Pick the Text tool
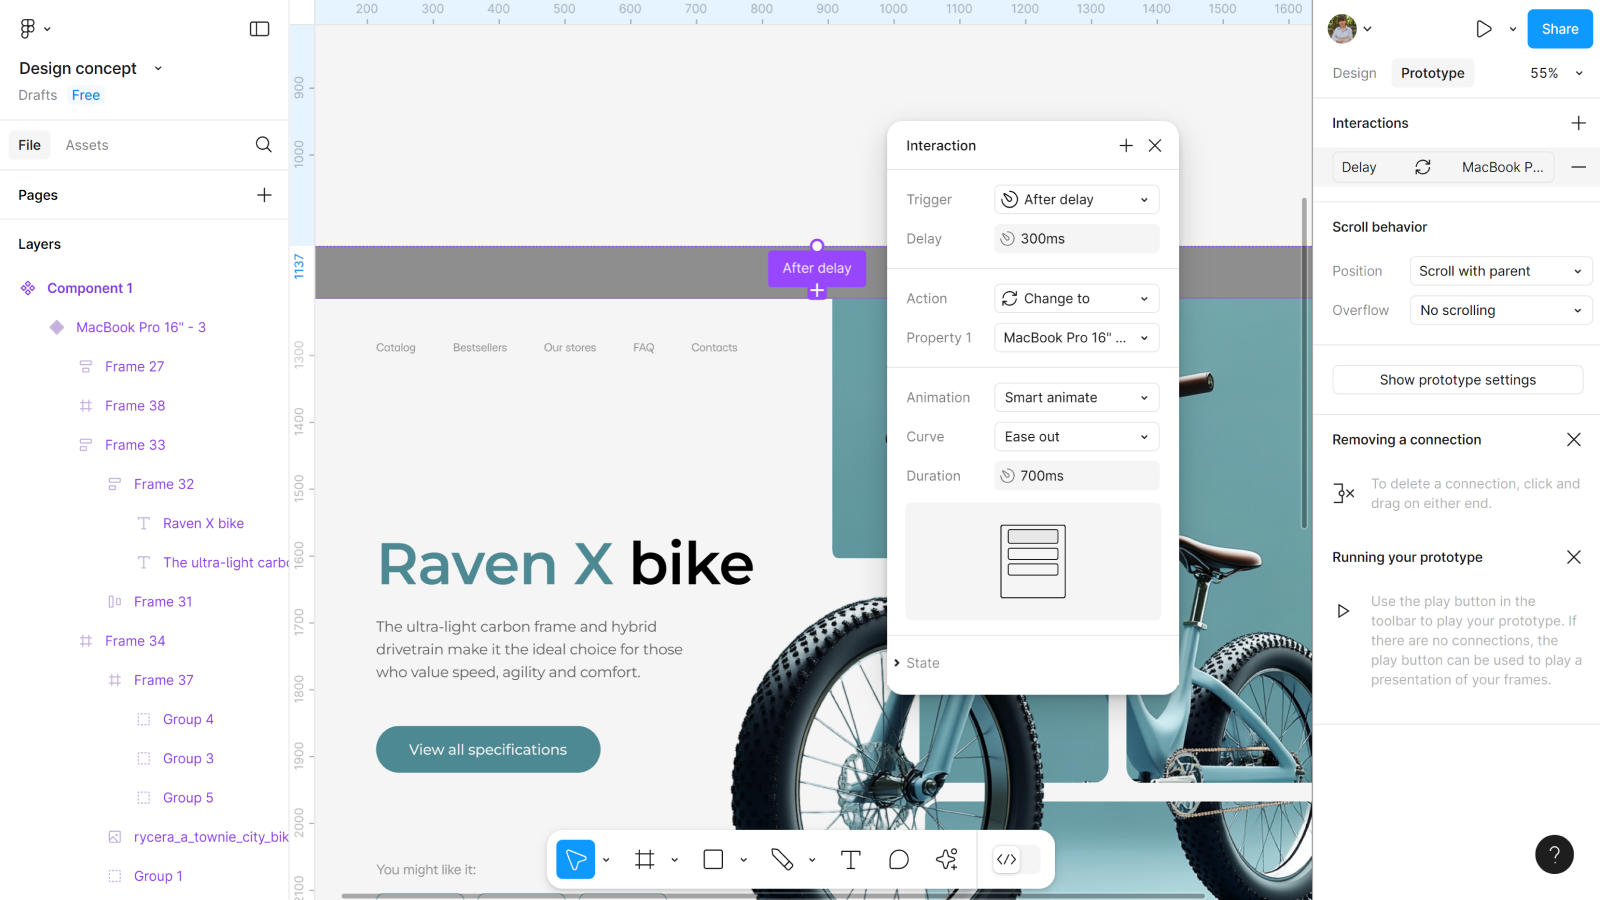1600x900 pixels. pyautogui.click(x=850, y=860)
